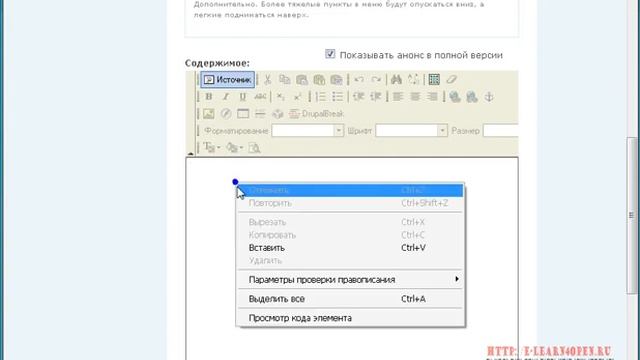Insert a bulleted list
The height and width of the screenshot is (360, 640).
338,97
